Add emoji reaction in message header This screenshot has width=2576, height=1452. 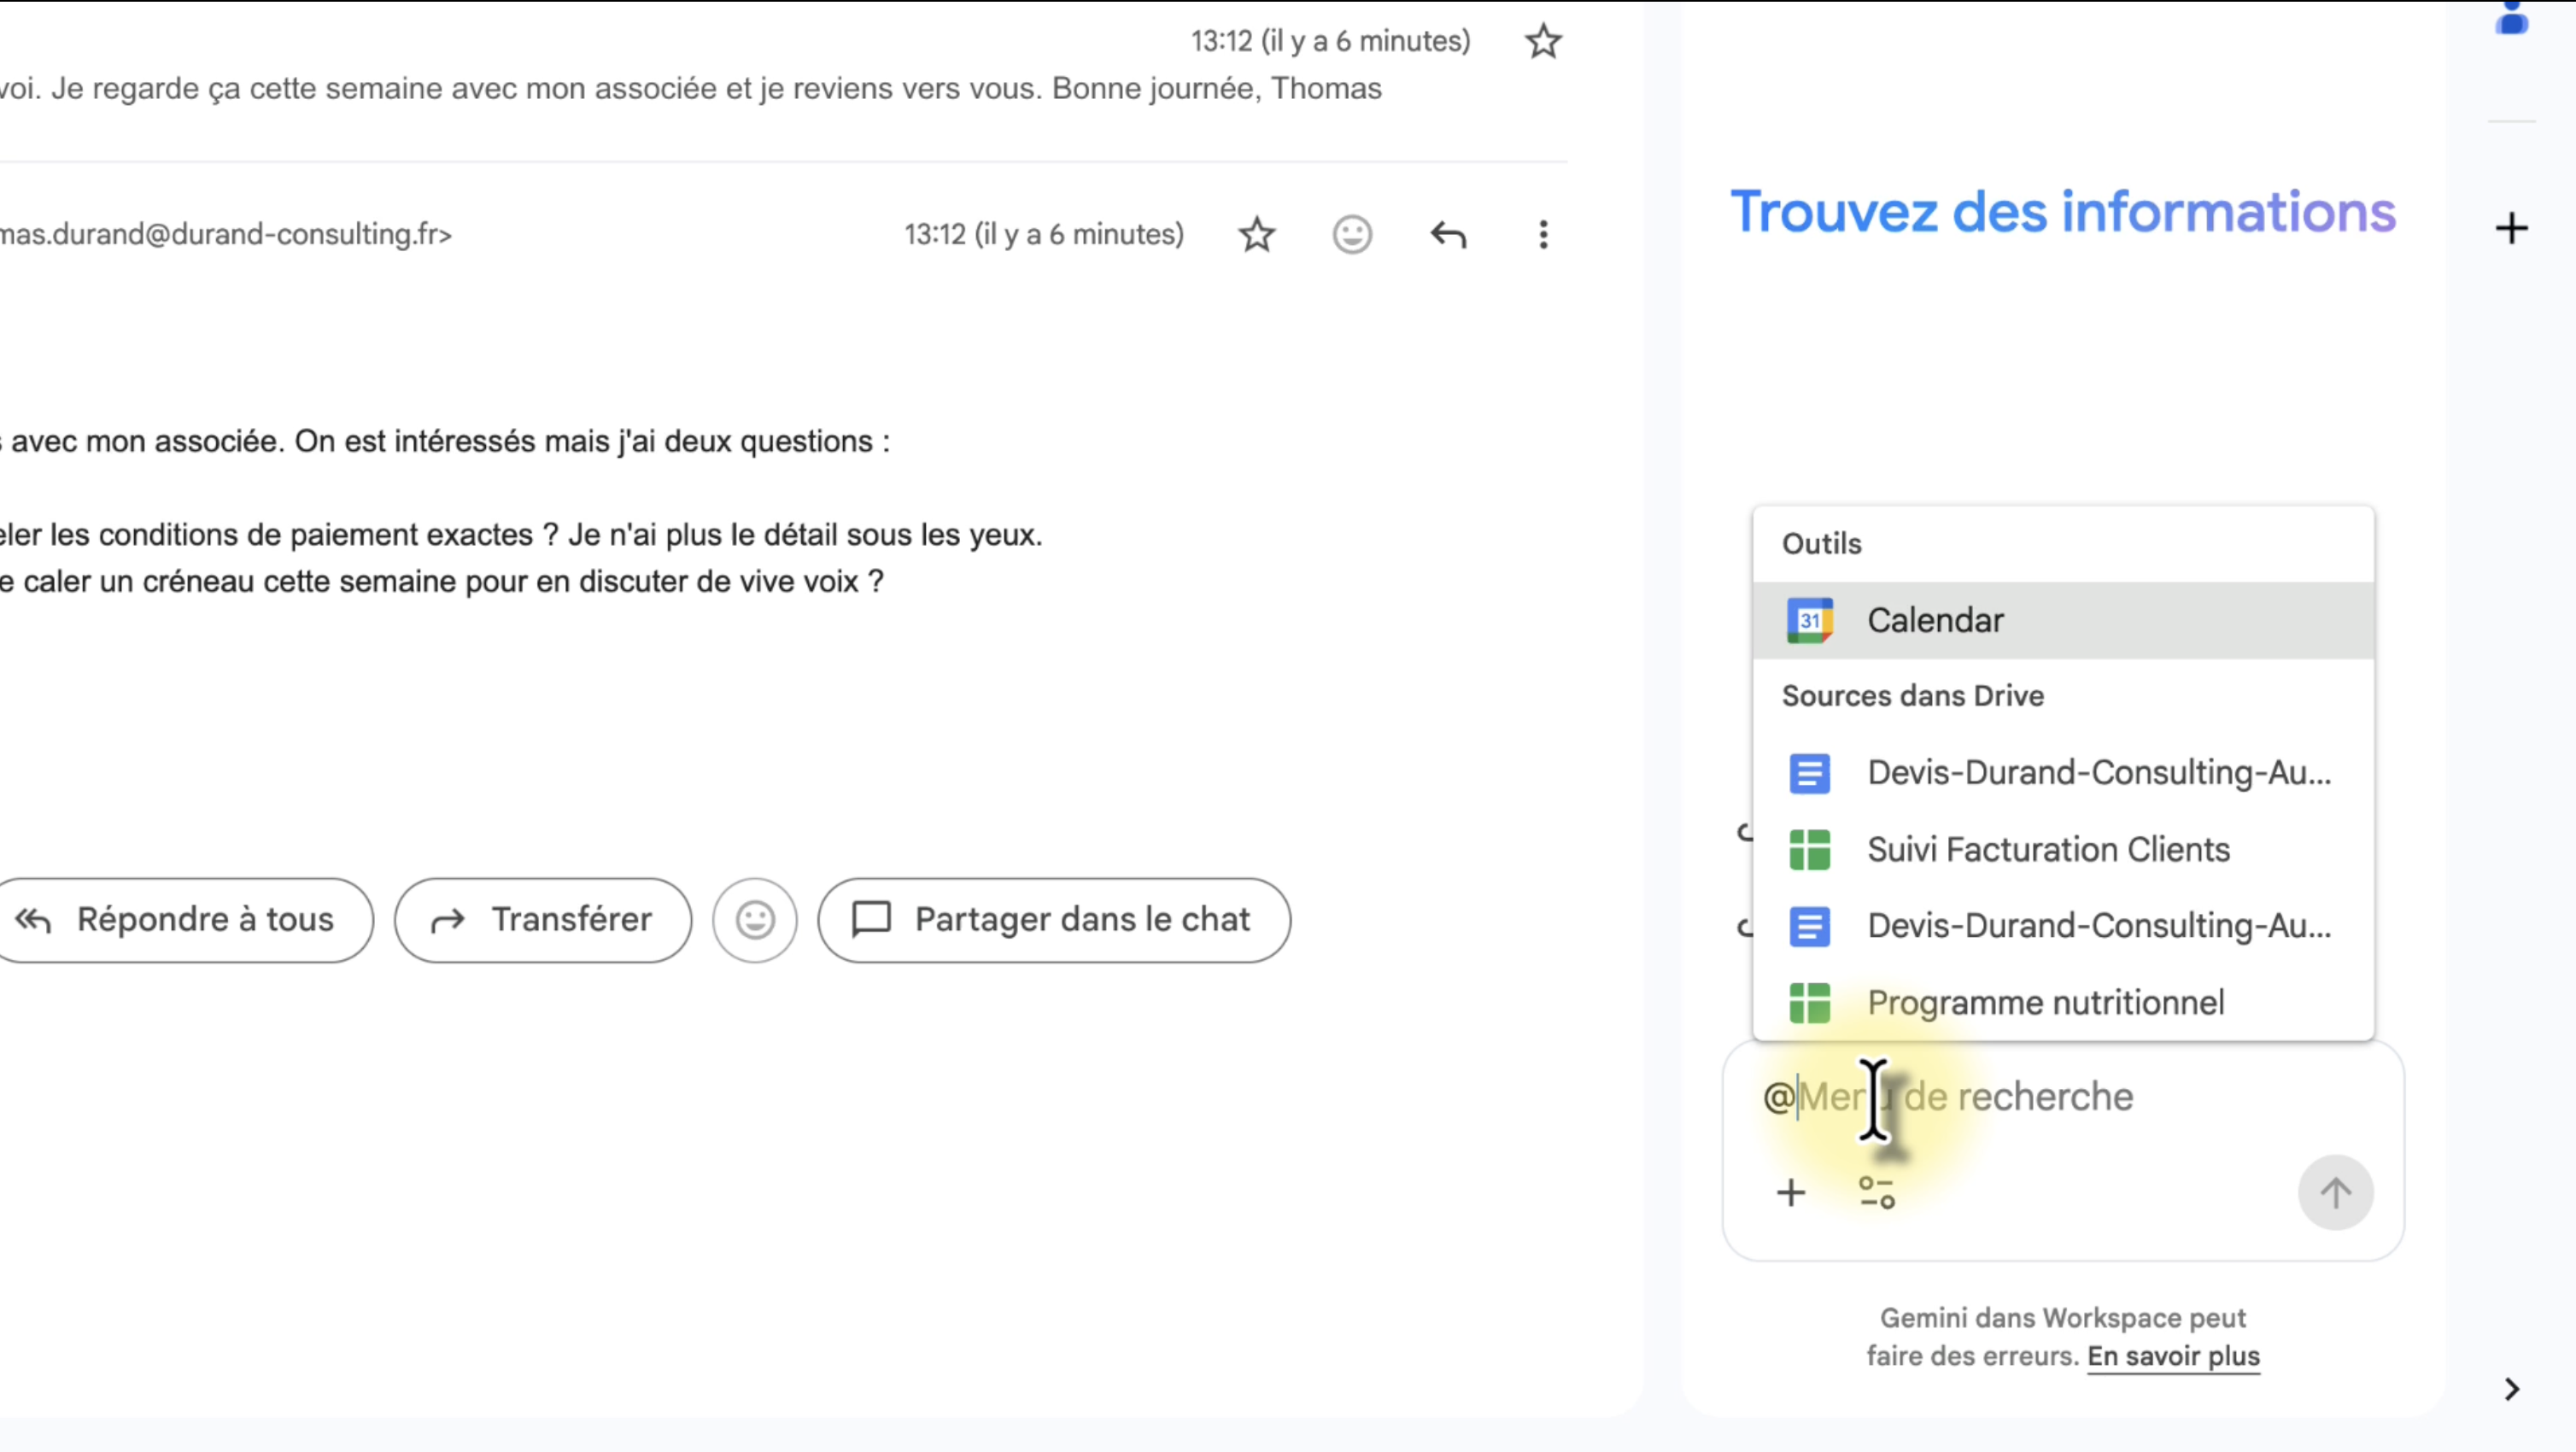[x=1352, y=235]
